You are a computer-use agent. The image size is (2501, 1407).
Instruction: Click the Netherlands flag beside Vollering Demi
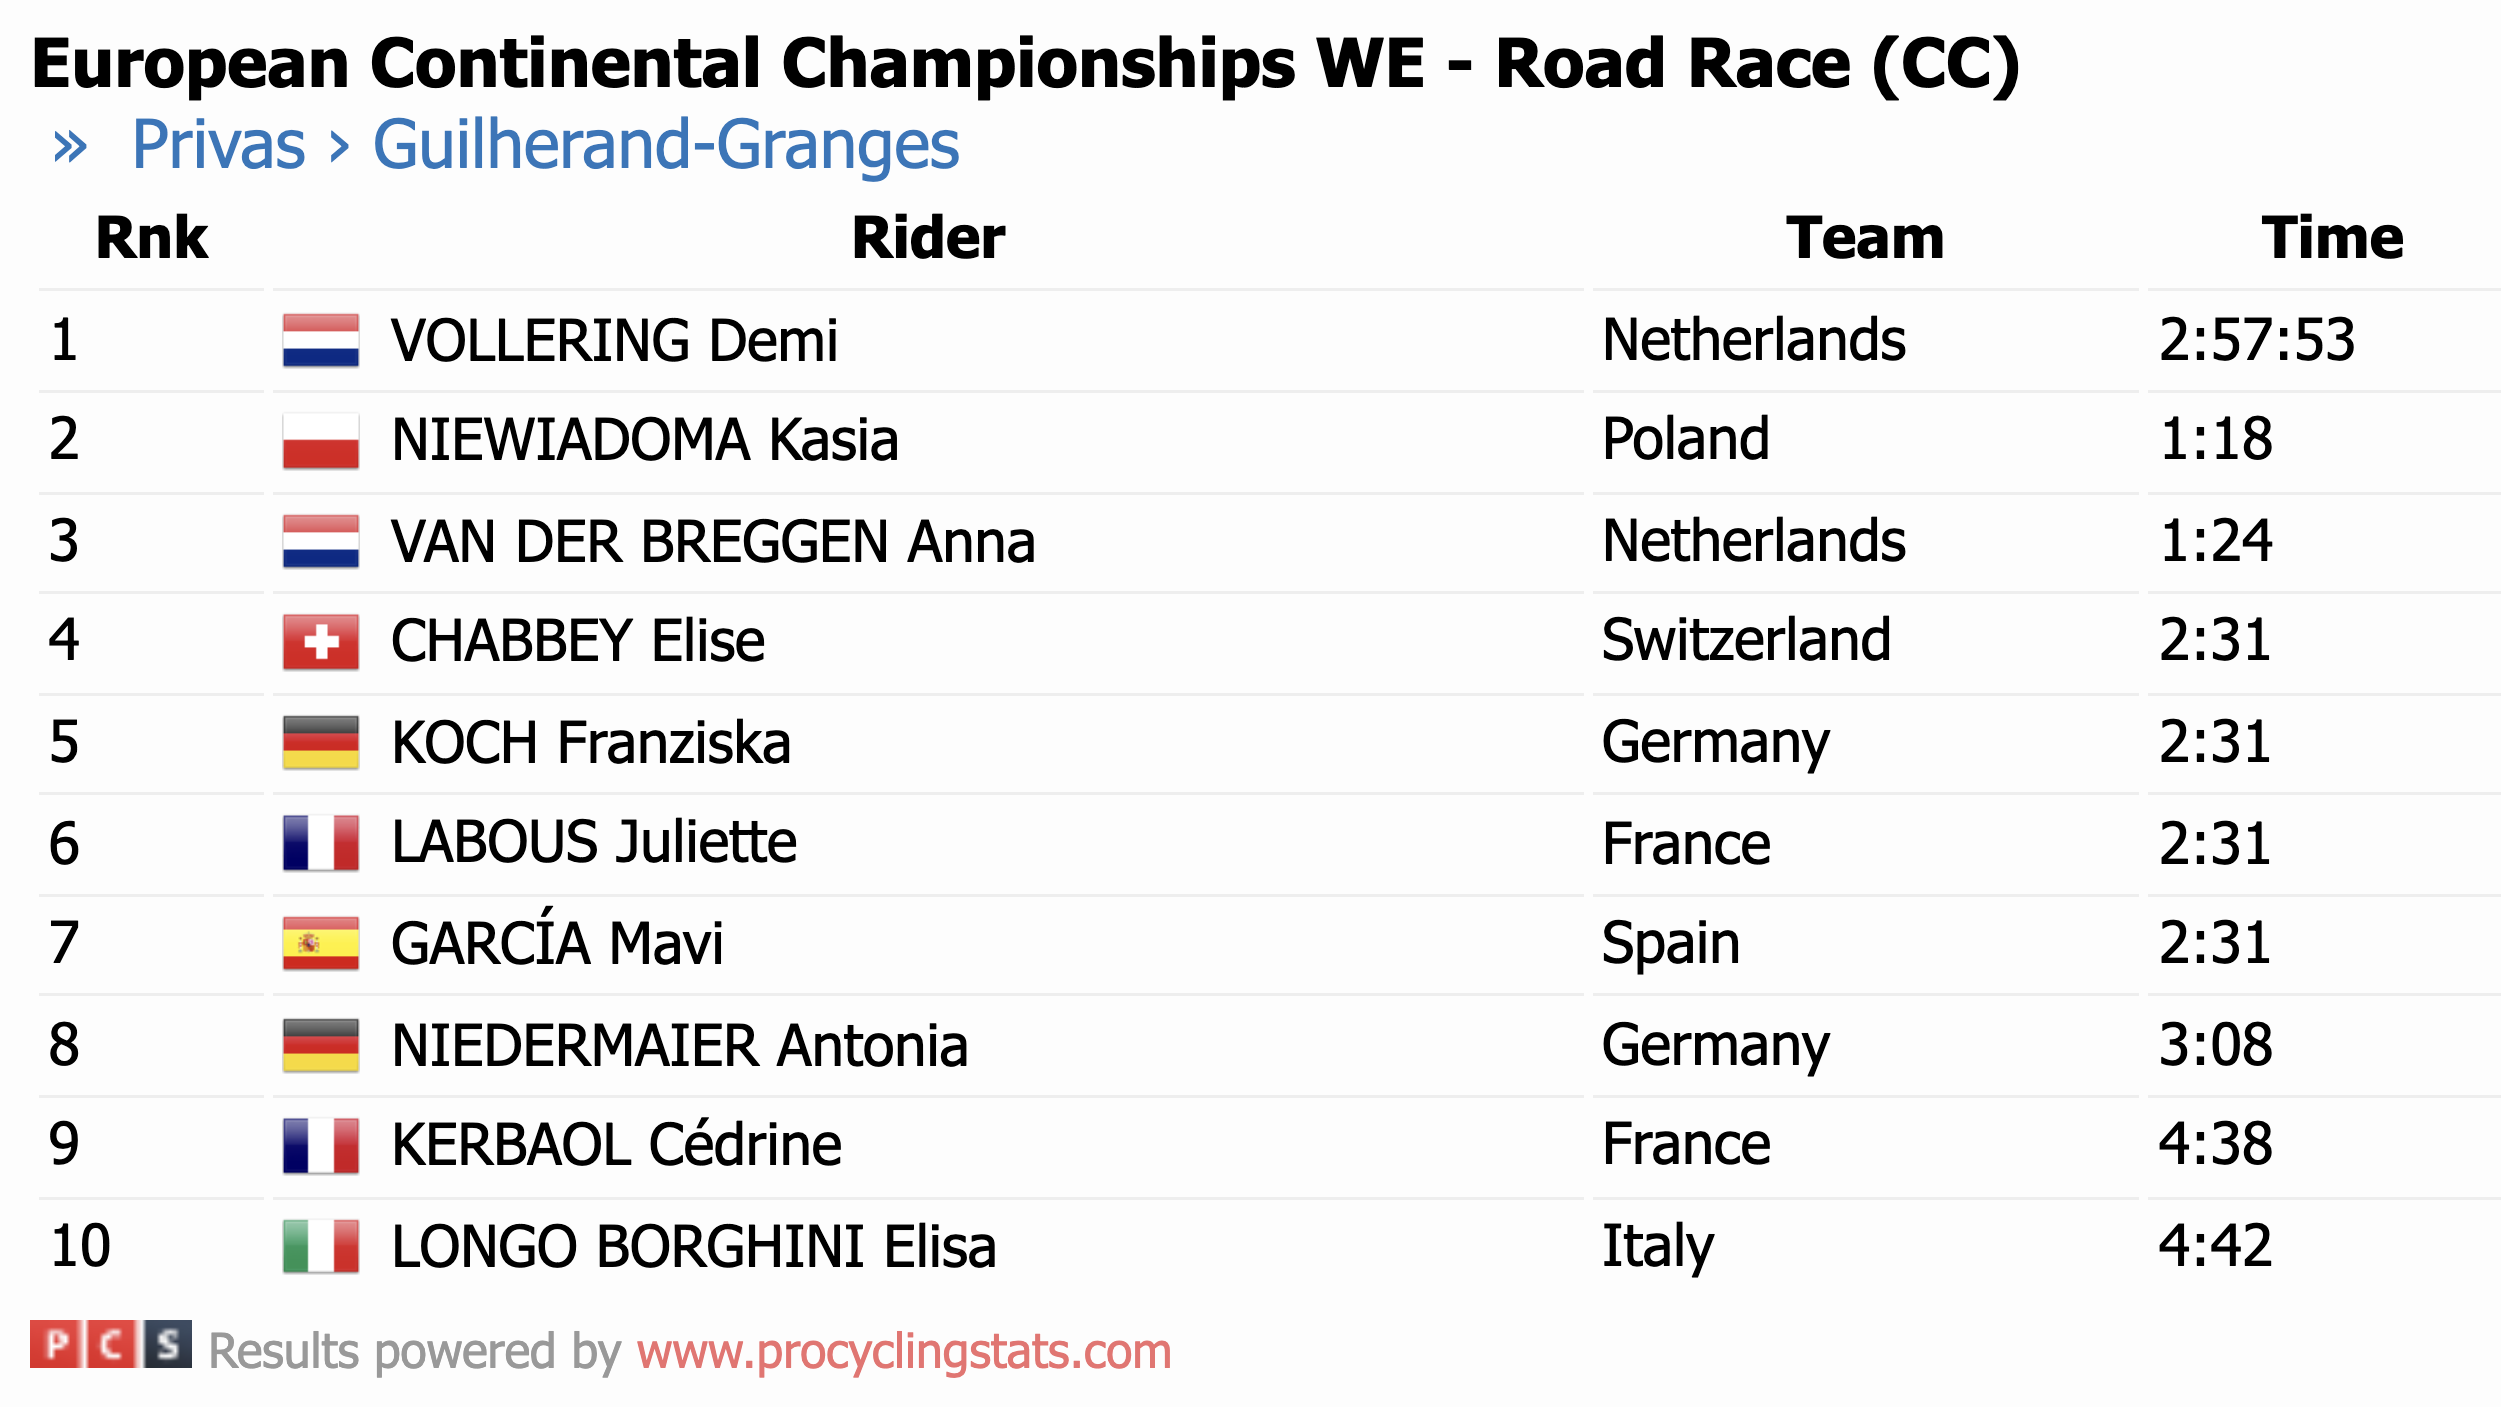click(320, 340)
